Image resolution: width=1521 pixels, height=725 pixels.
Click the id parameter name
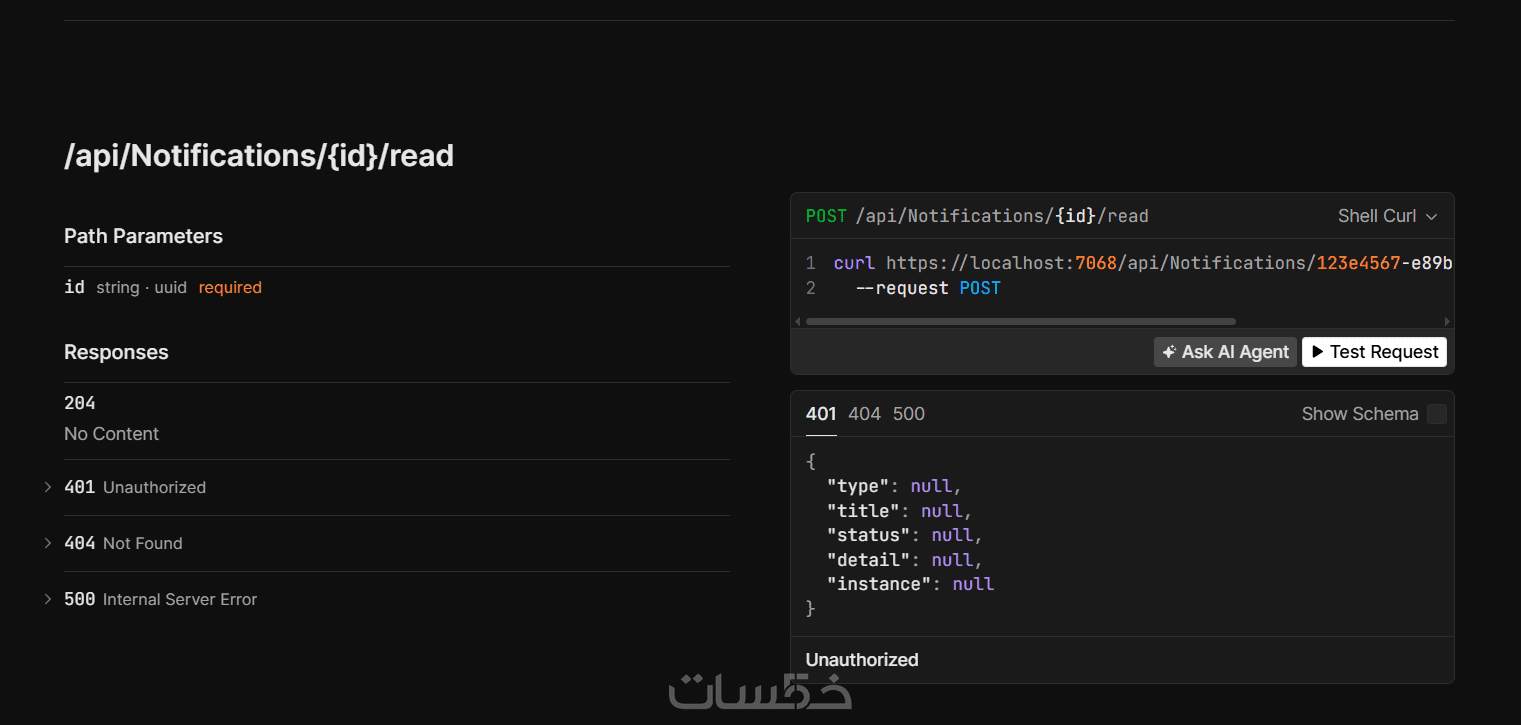pyautogui.click(x=74, y=287)
